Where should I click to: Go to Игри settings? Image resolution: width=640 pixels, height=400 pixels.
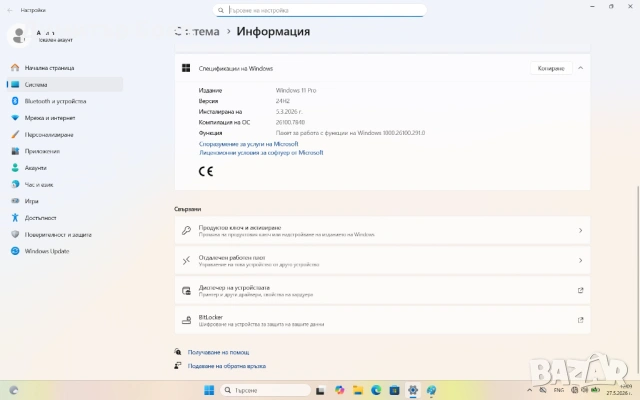click(64, 201)
